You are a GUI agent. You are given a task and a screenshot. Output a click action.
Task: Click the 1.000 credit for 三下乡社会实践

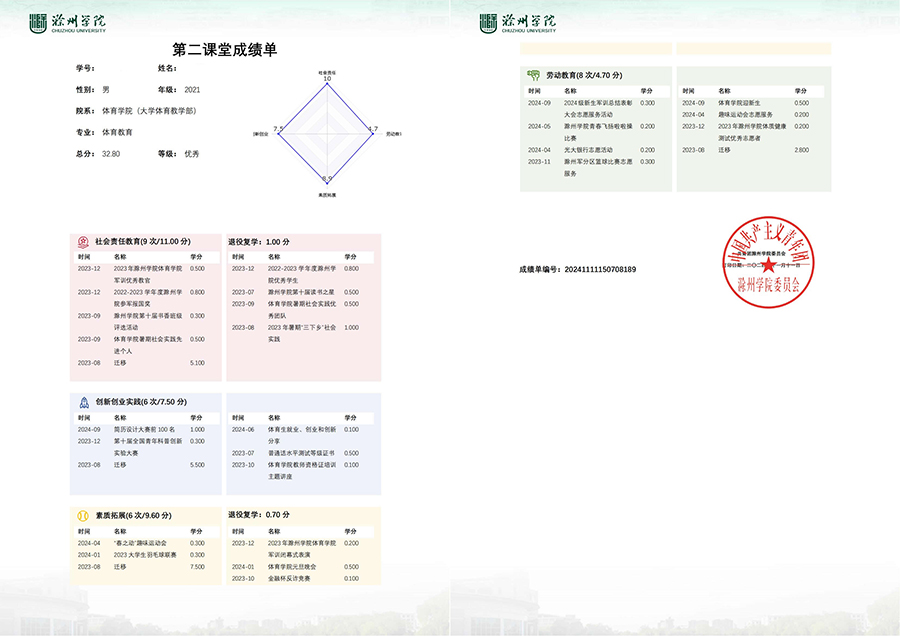pyautogui.click(x=351, y=328)
